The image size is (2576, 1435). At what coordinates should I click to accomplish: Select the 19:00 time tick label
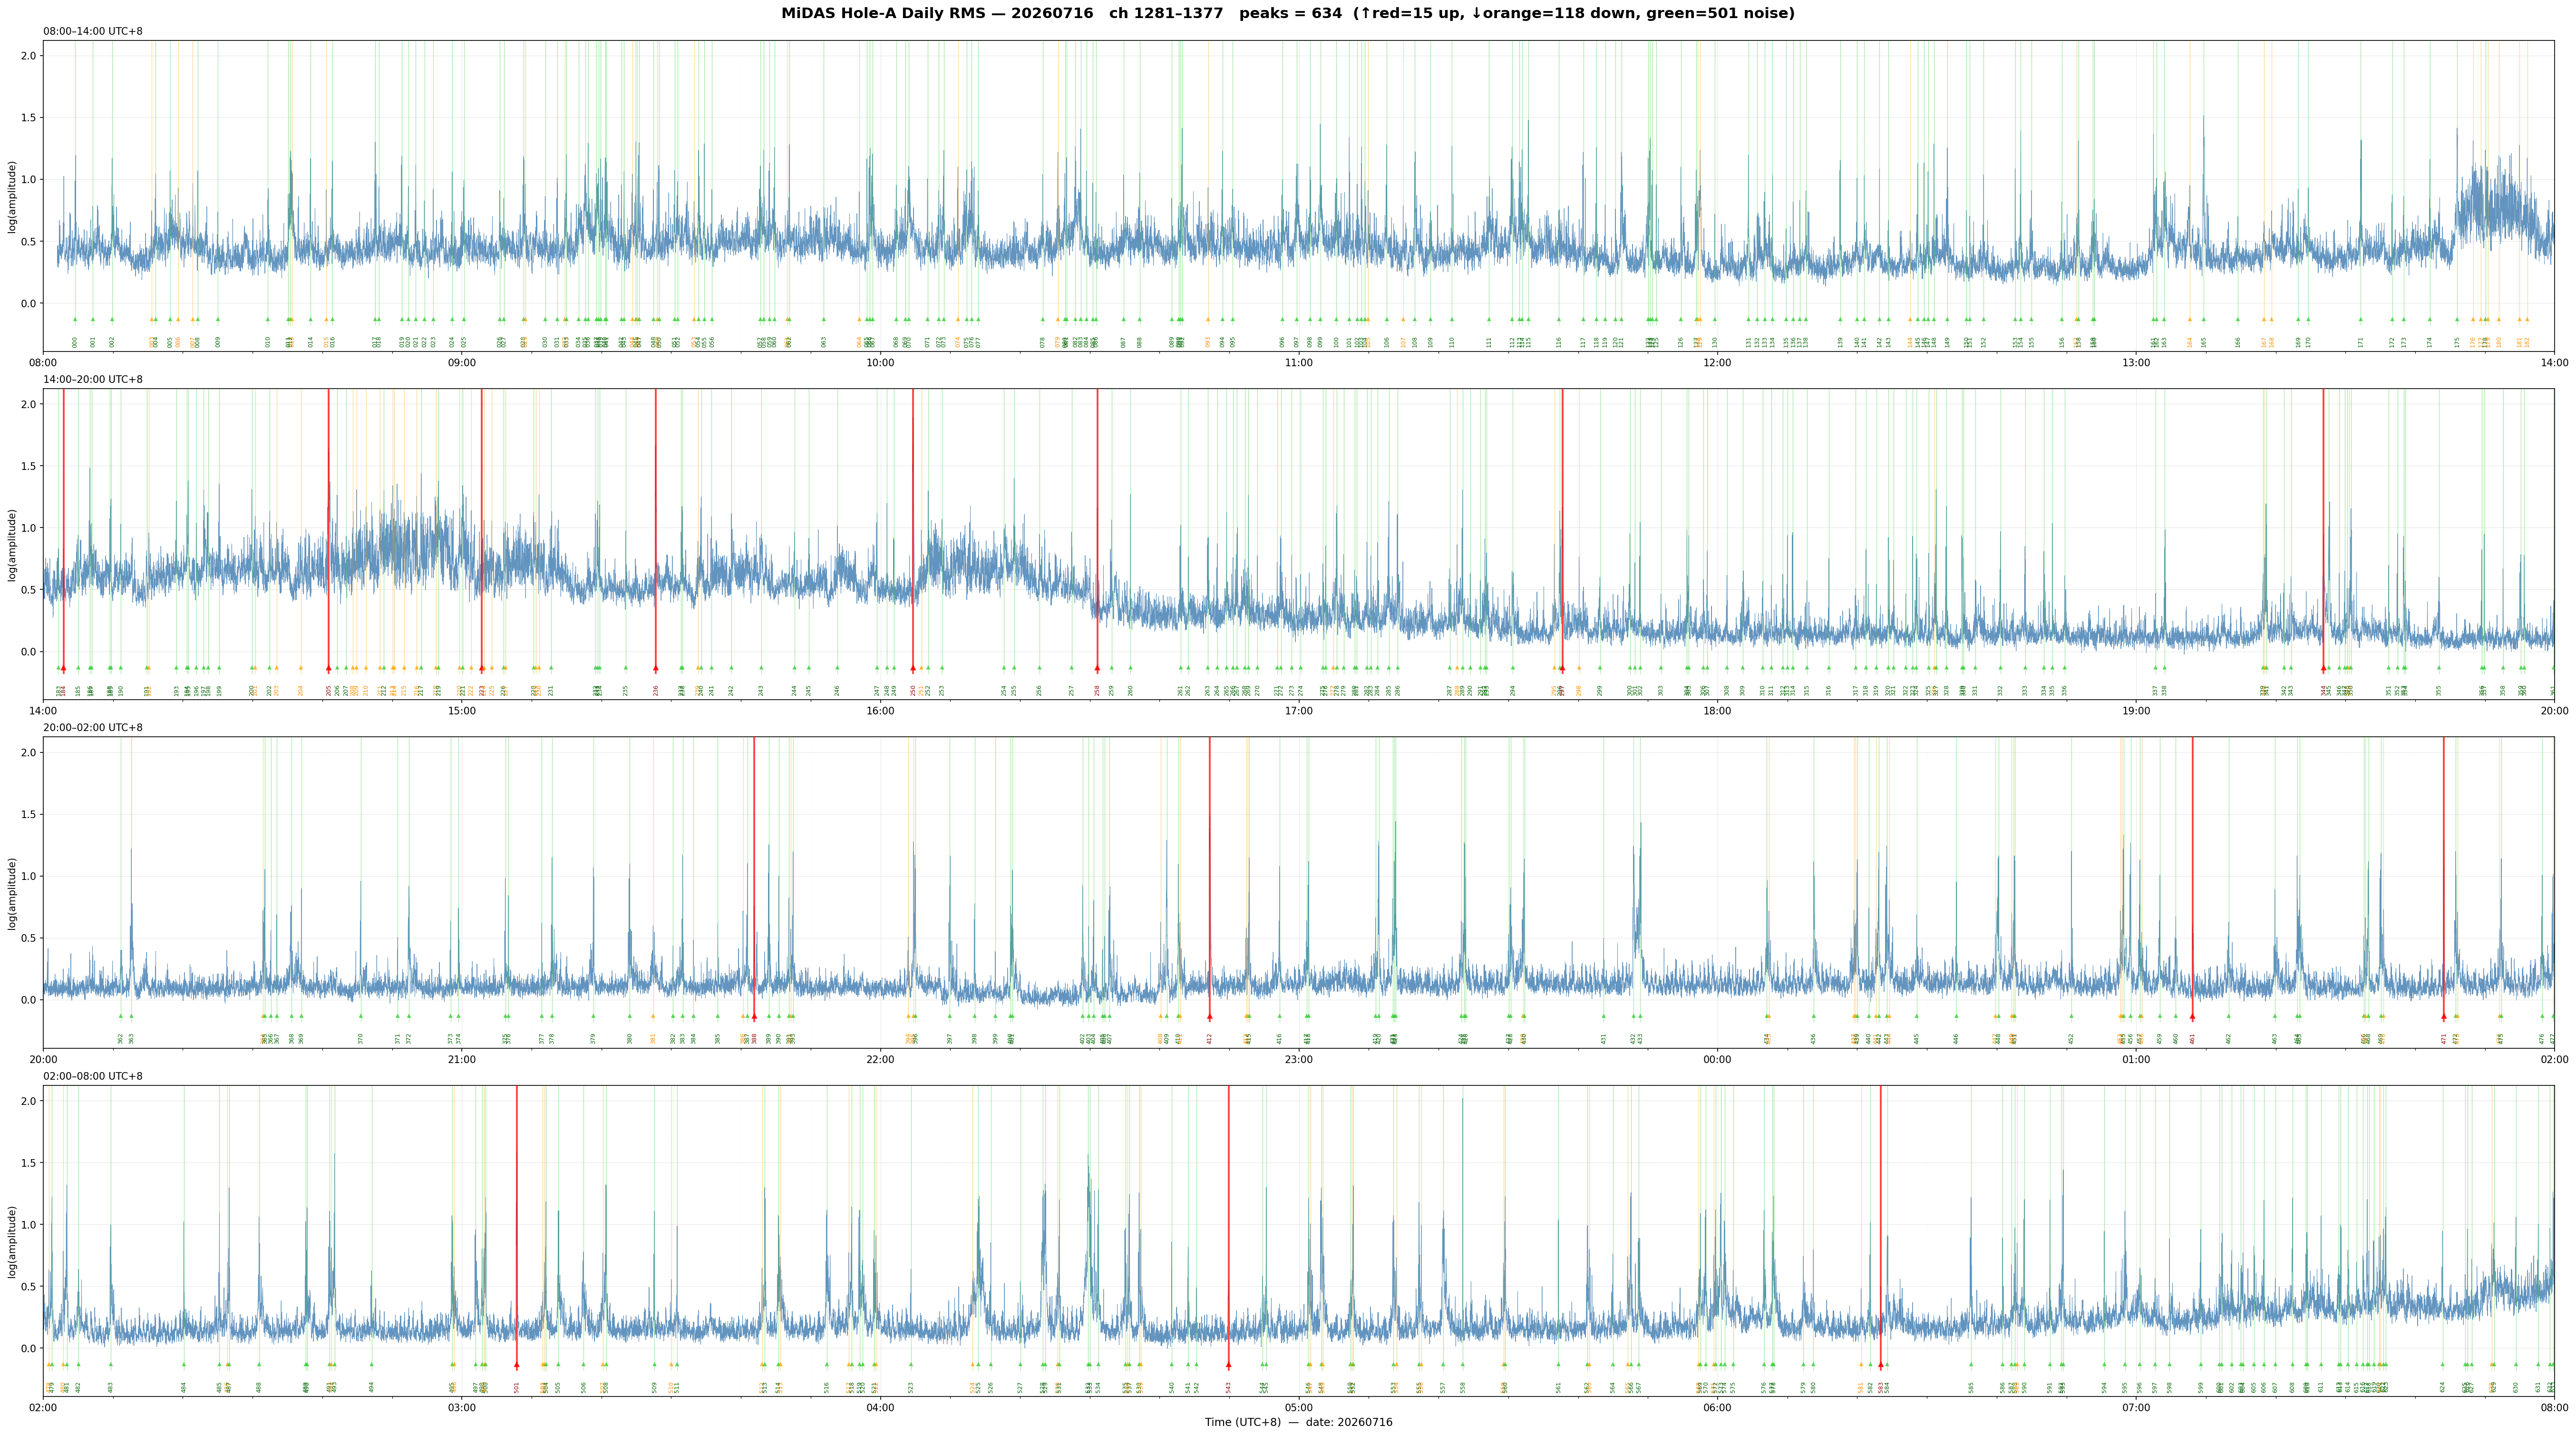(x=2135, y=710)
